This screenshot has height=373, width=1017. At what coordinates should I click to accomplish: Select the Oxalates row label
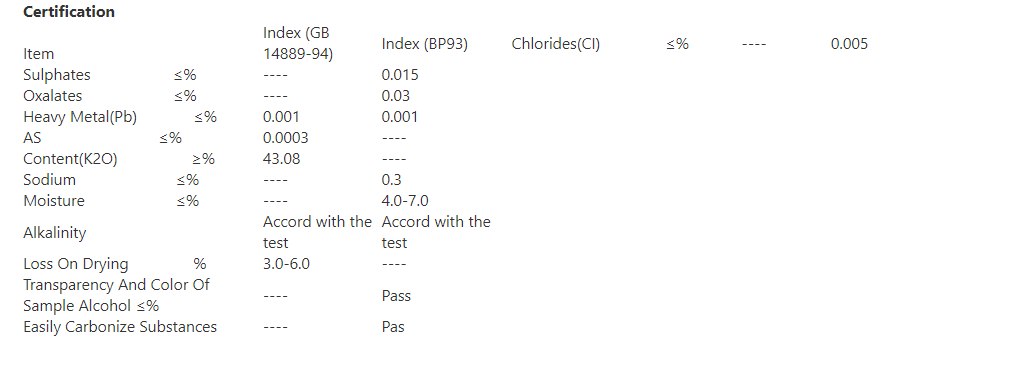[53, 96]
